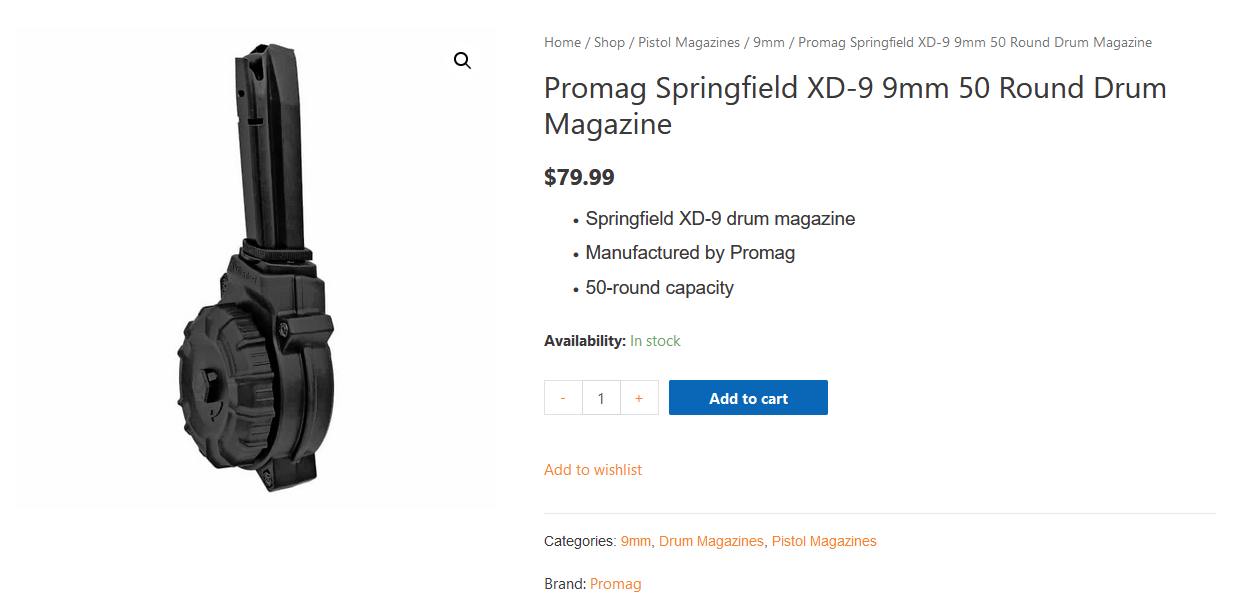
Task: Decrease quantity with the minus button
Action: pos(563,398)
